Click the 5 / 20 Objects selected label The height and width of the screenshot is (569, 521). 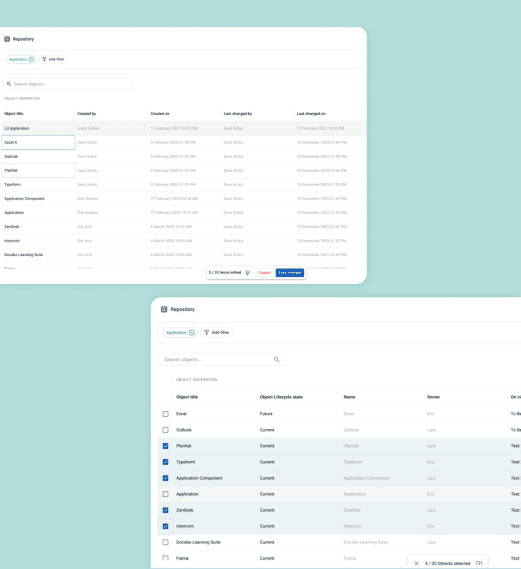point(448,564)
